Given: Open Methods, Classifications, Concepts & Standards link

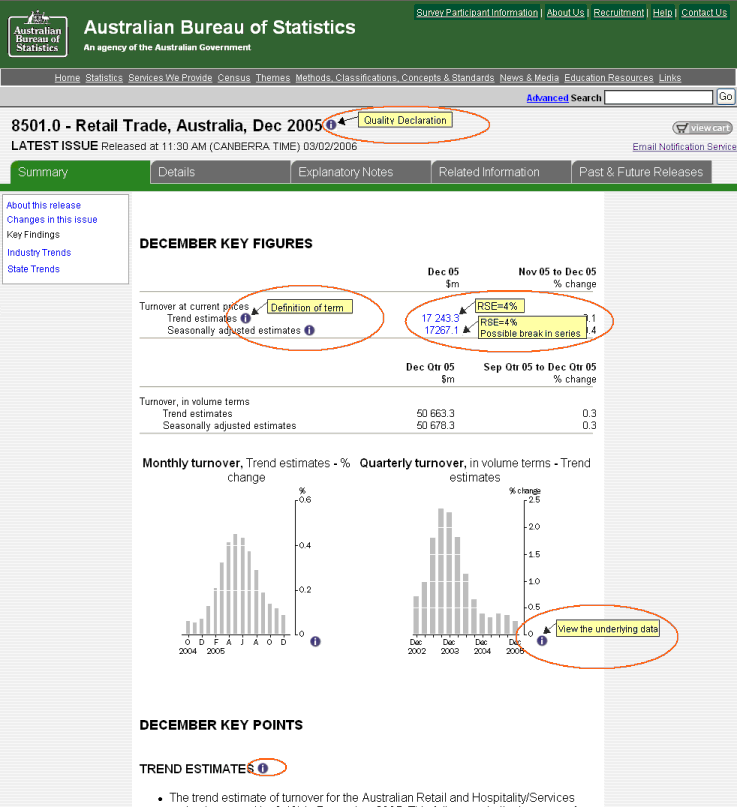Looking at the screenshot, I should 395,78.
